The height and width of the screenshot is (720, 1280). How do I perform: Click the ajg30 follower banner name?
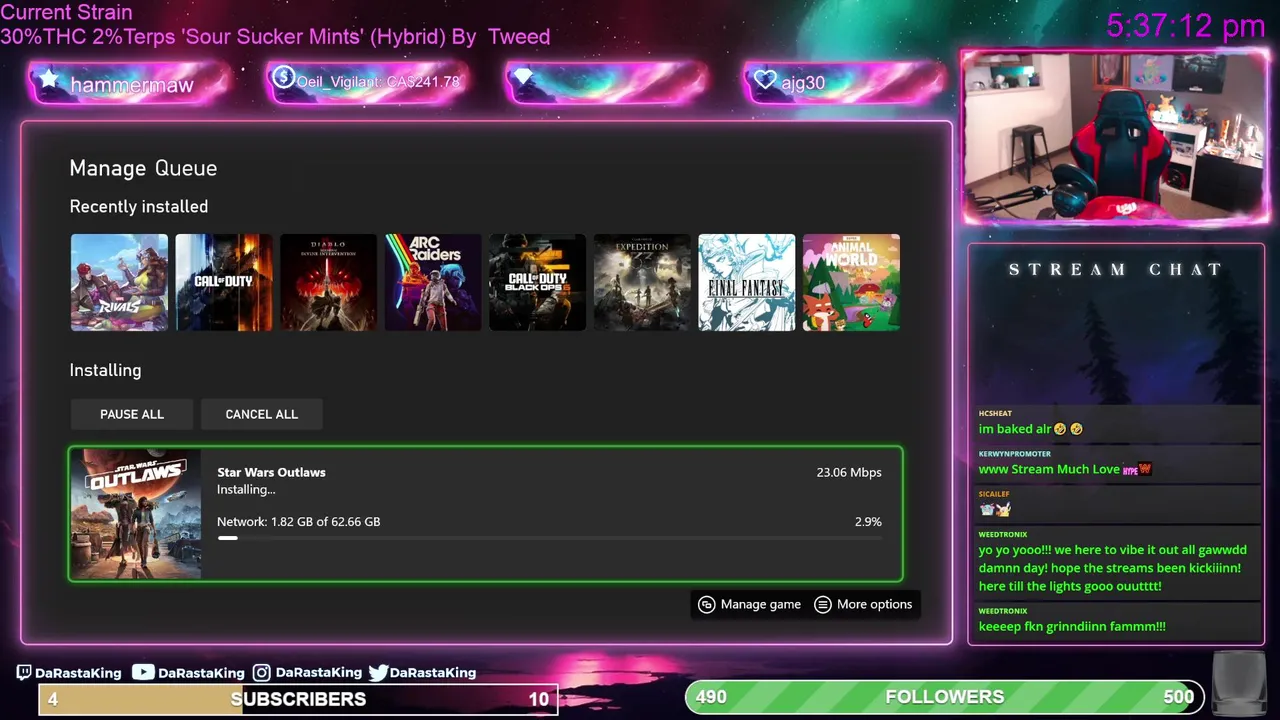[803, 83]
